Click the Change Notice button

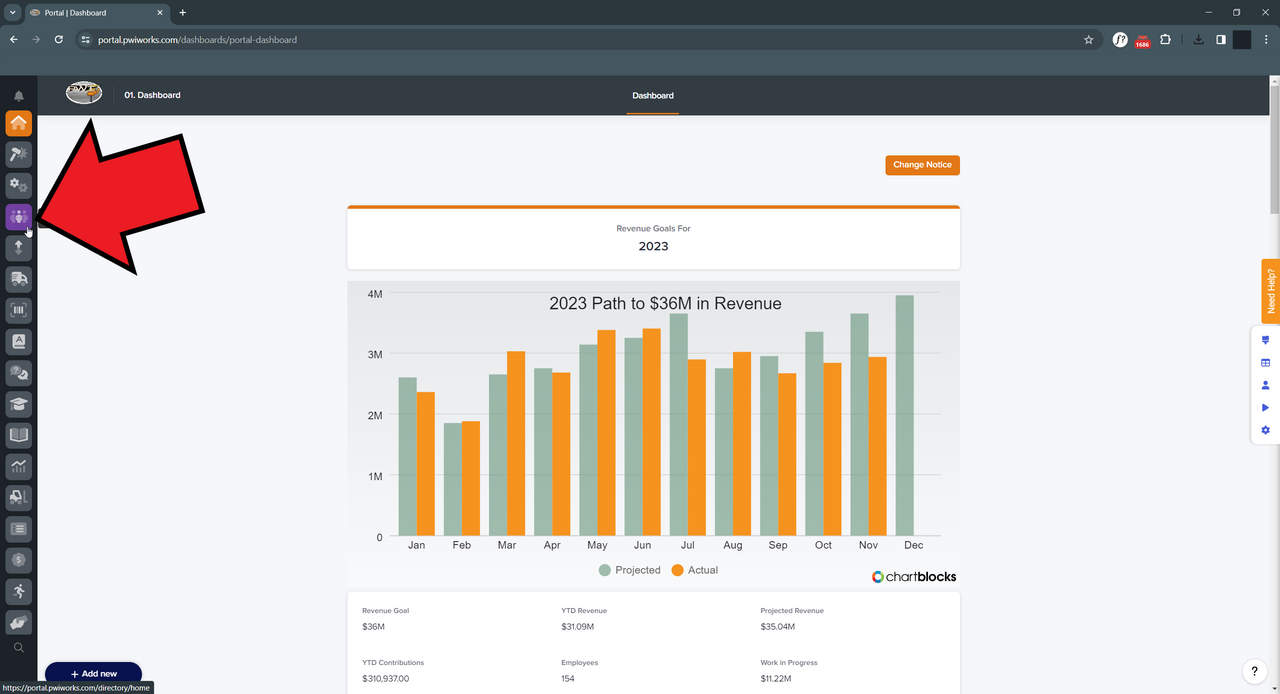pyautogui.click(x=922, y=165)
